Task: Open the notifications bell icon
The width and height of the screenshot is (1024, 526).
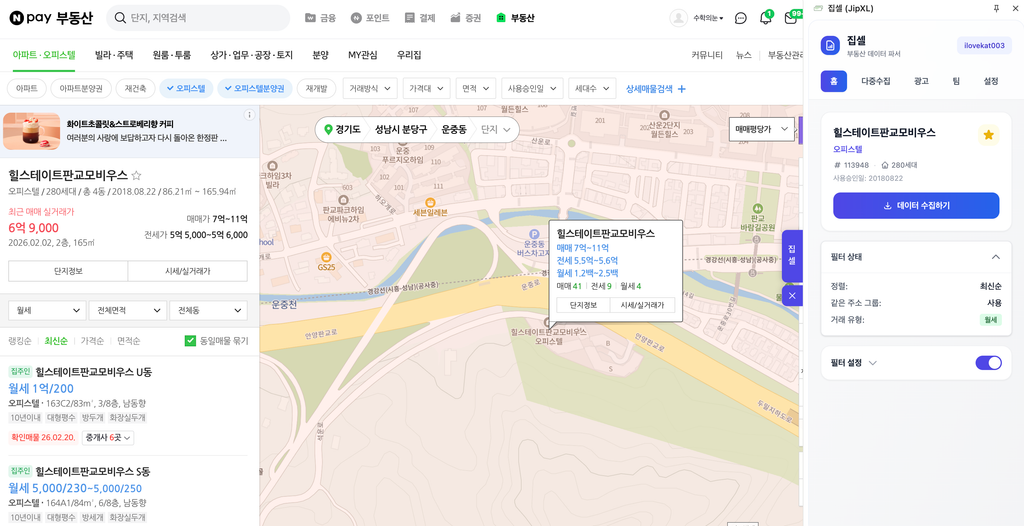Action: 765,18
